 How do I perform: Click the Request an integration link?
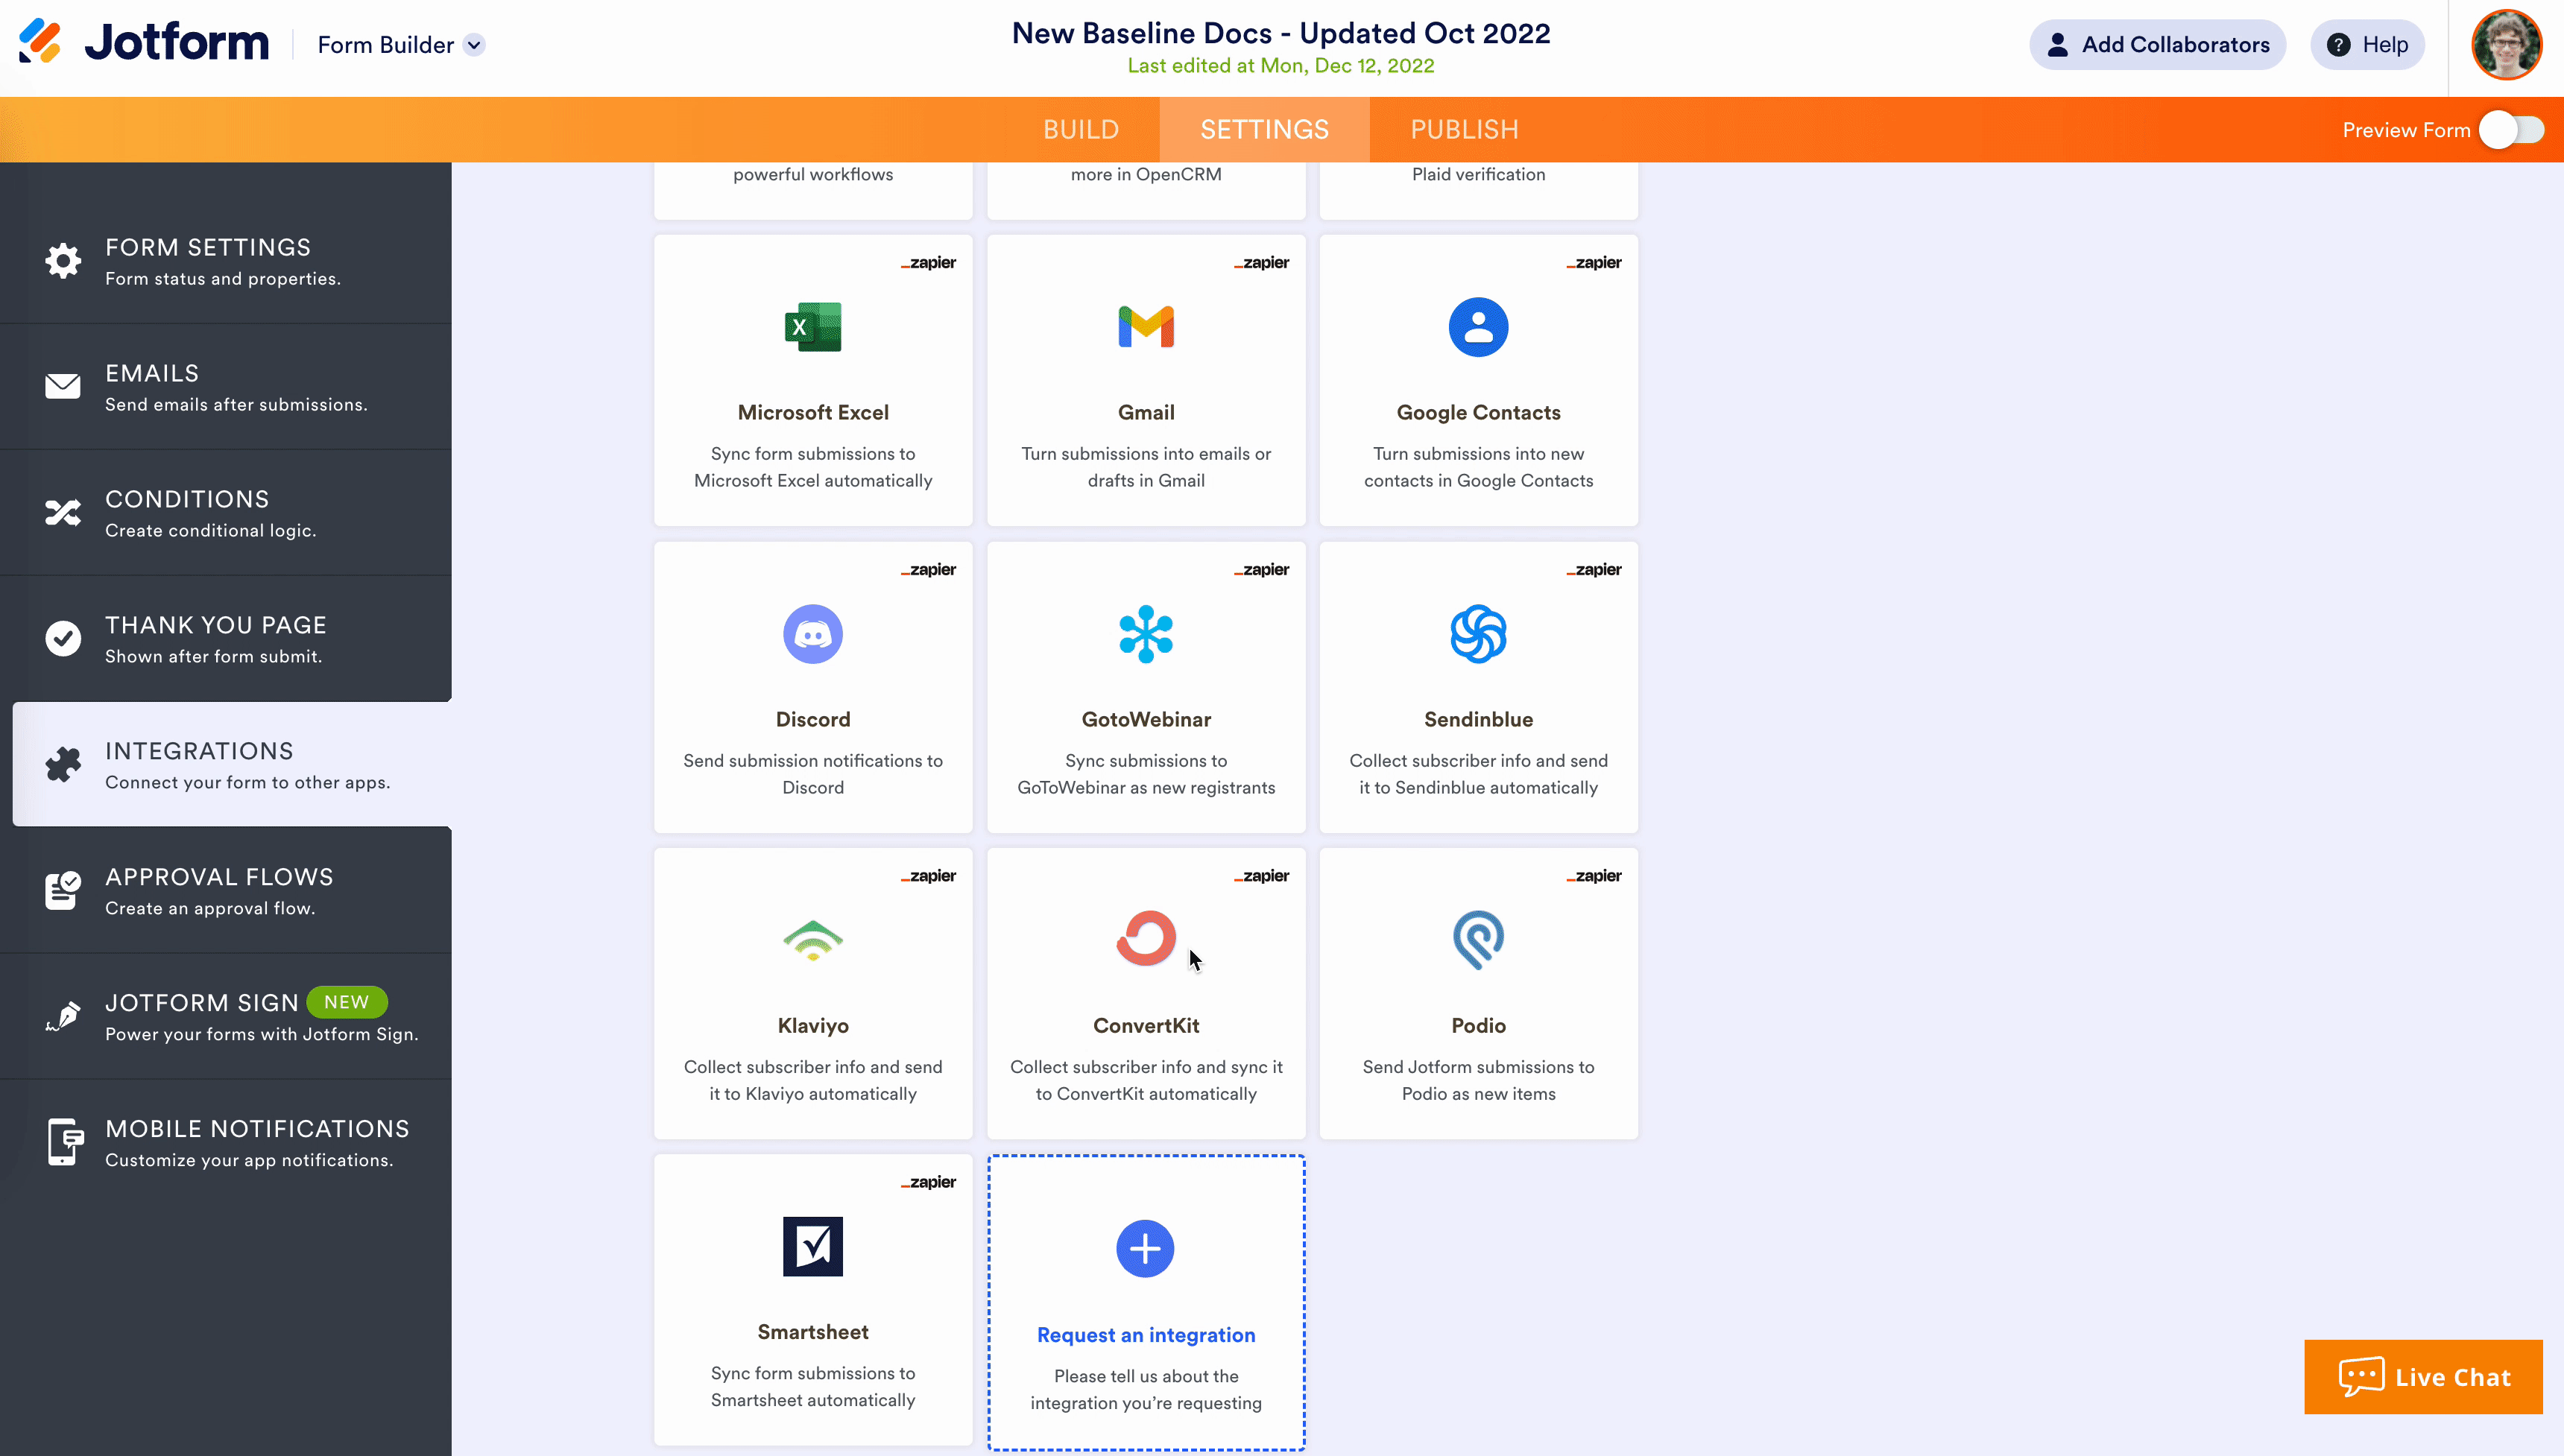point(1146,1335)
